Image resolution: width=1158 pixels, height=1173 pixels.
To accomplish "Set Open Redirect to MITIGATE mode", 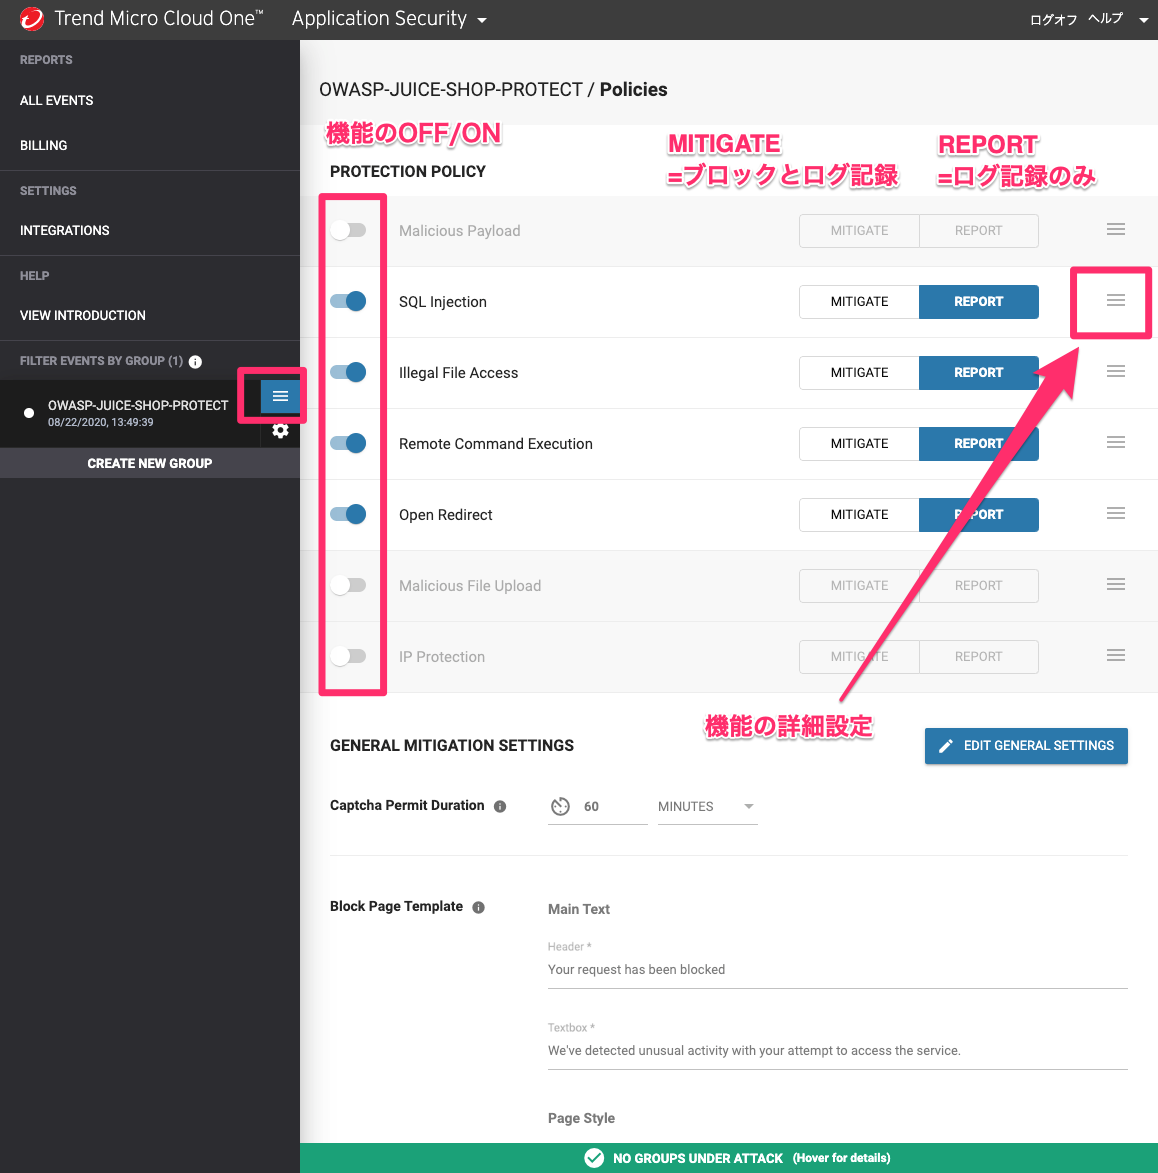I will coord(858,514).
